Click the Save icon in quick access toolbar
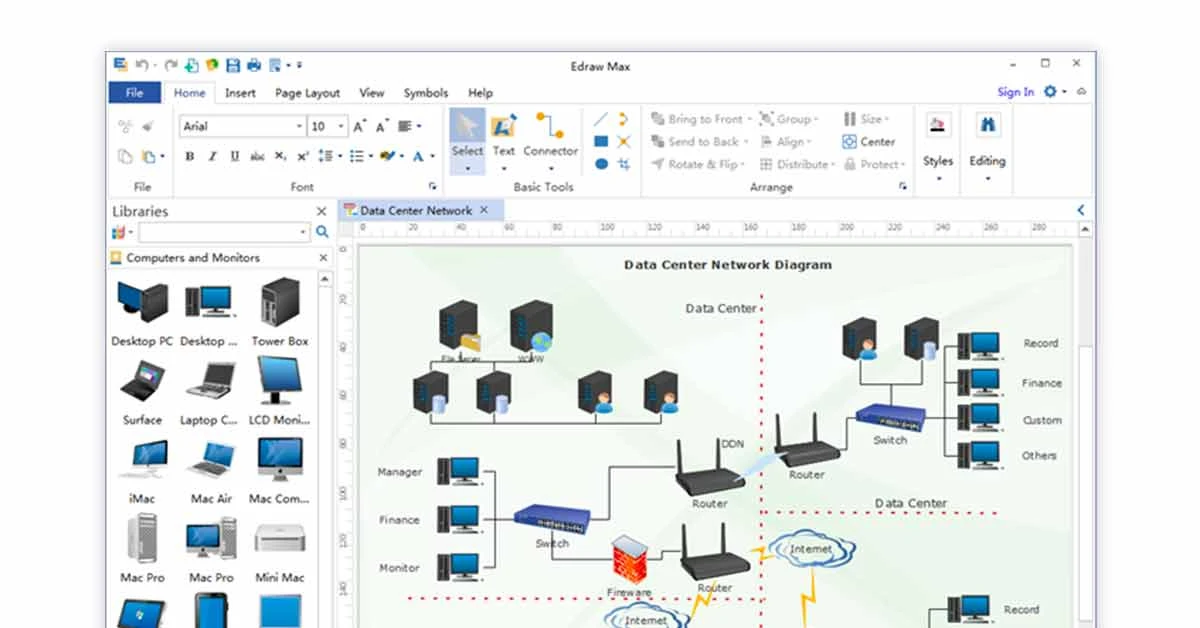The height and width of the screenshot is (628, 1200). click(233, 65)
